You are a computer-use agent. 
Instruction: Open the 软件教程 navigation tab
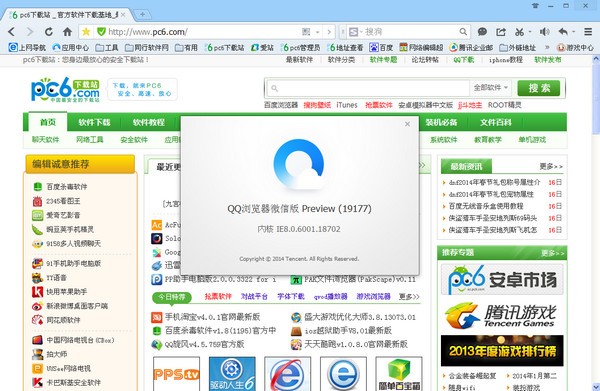point(148,122)
